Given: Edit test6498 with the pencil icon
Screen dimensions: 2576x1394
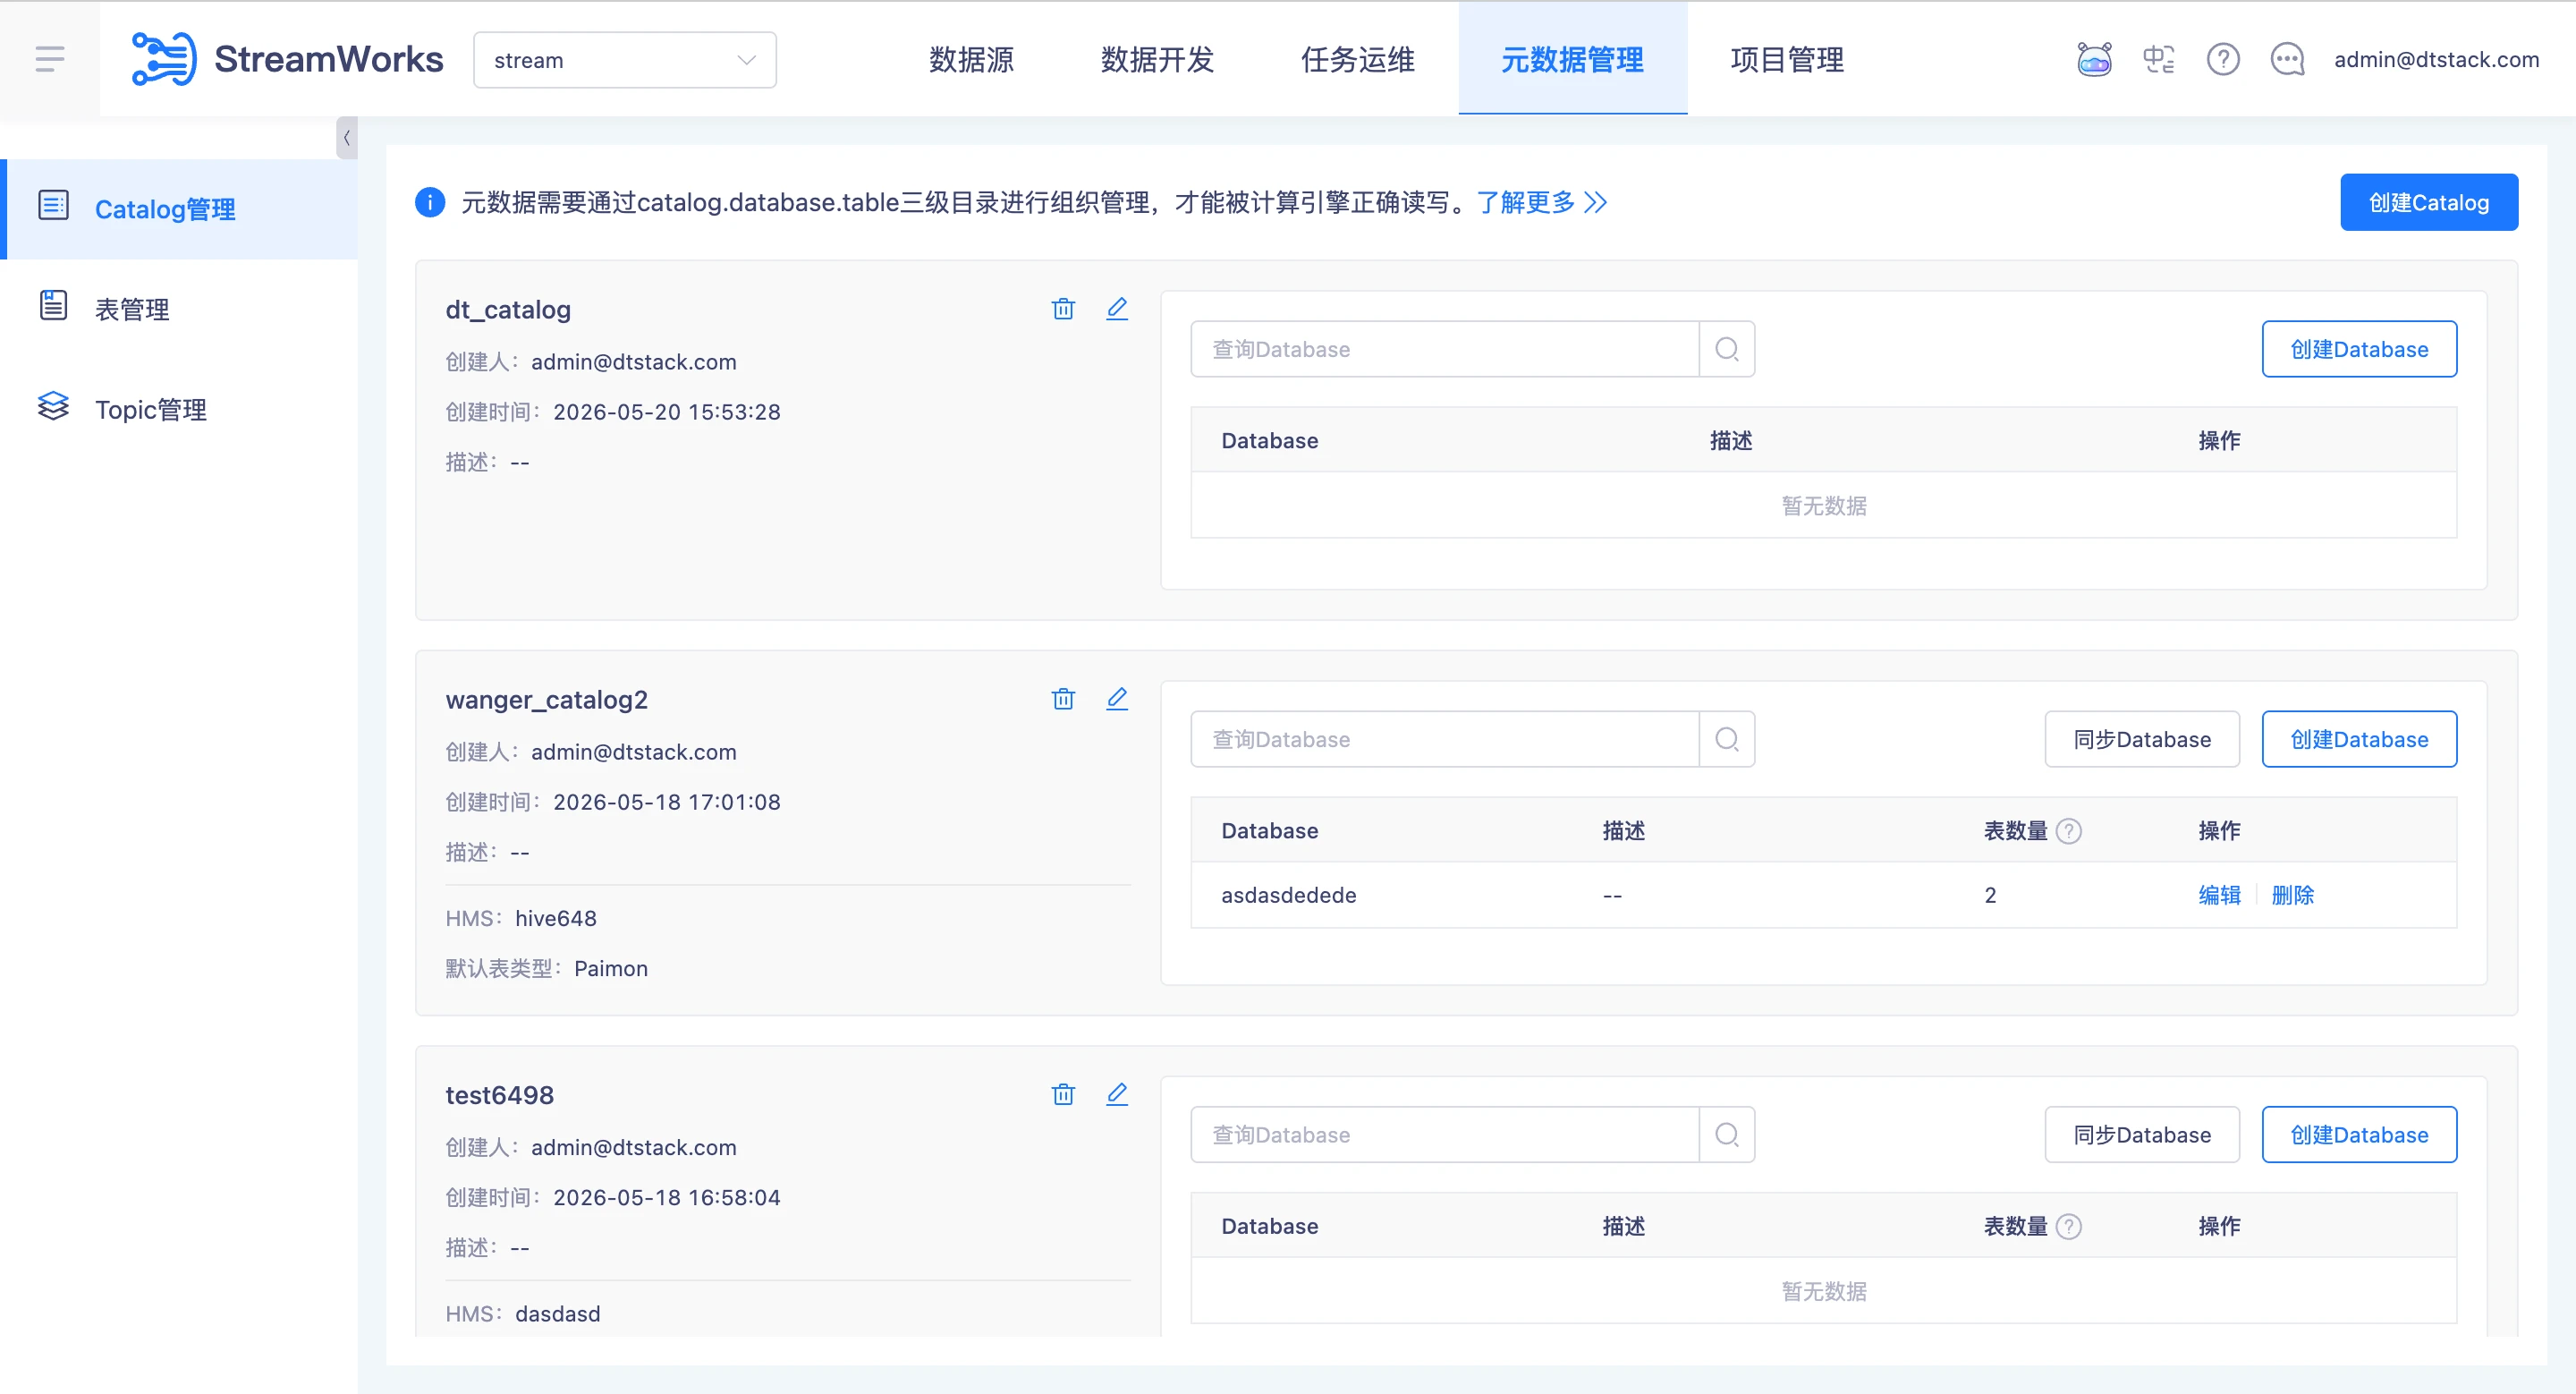Looking at the screenshot, I should coord(1117,1094).
